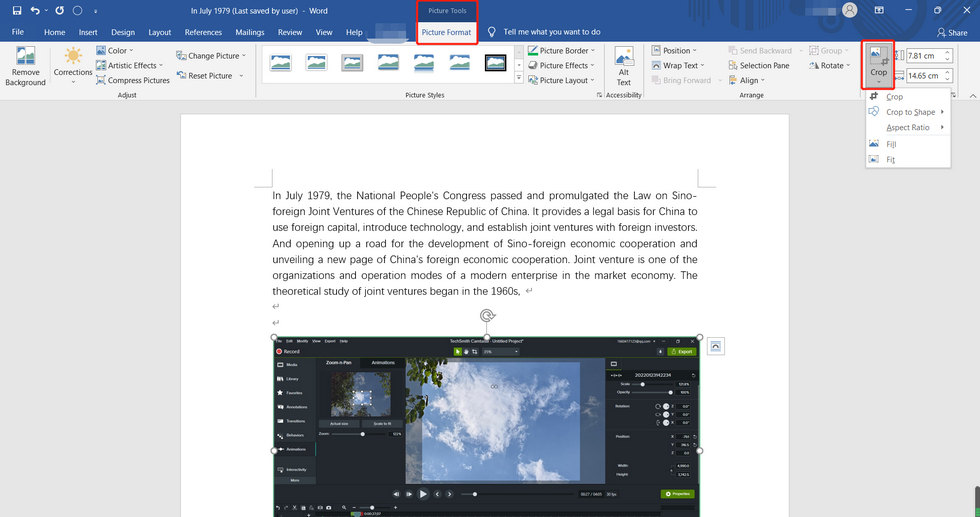Image resolution: width=980 pixels, height=517 pixels.
Task: Select the black double-frame picture style
Action: pyautogui.click(x=495, y=63)
